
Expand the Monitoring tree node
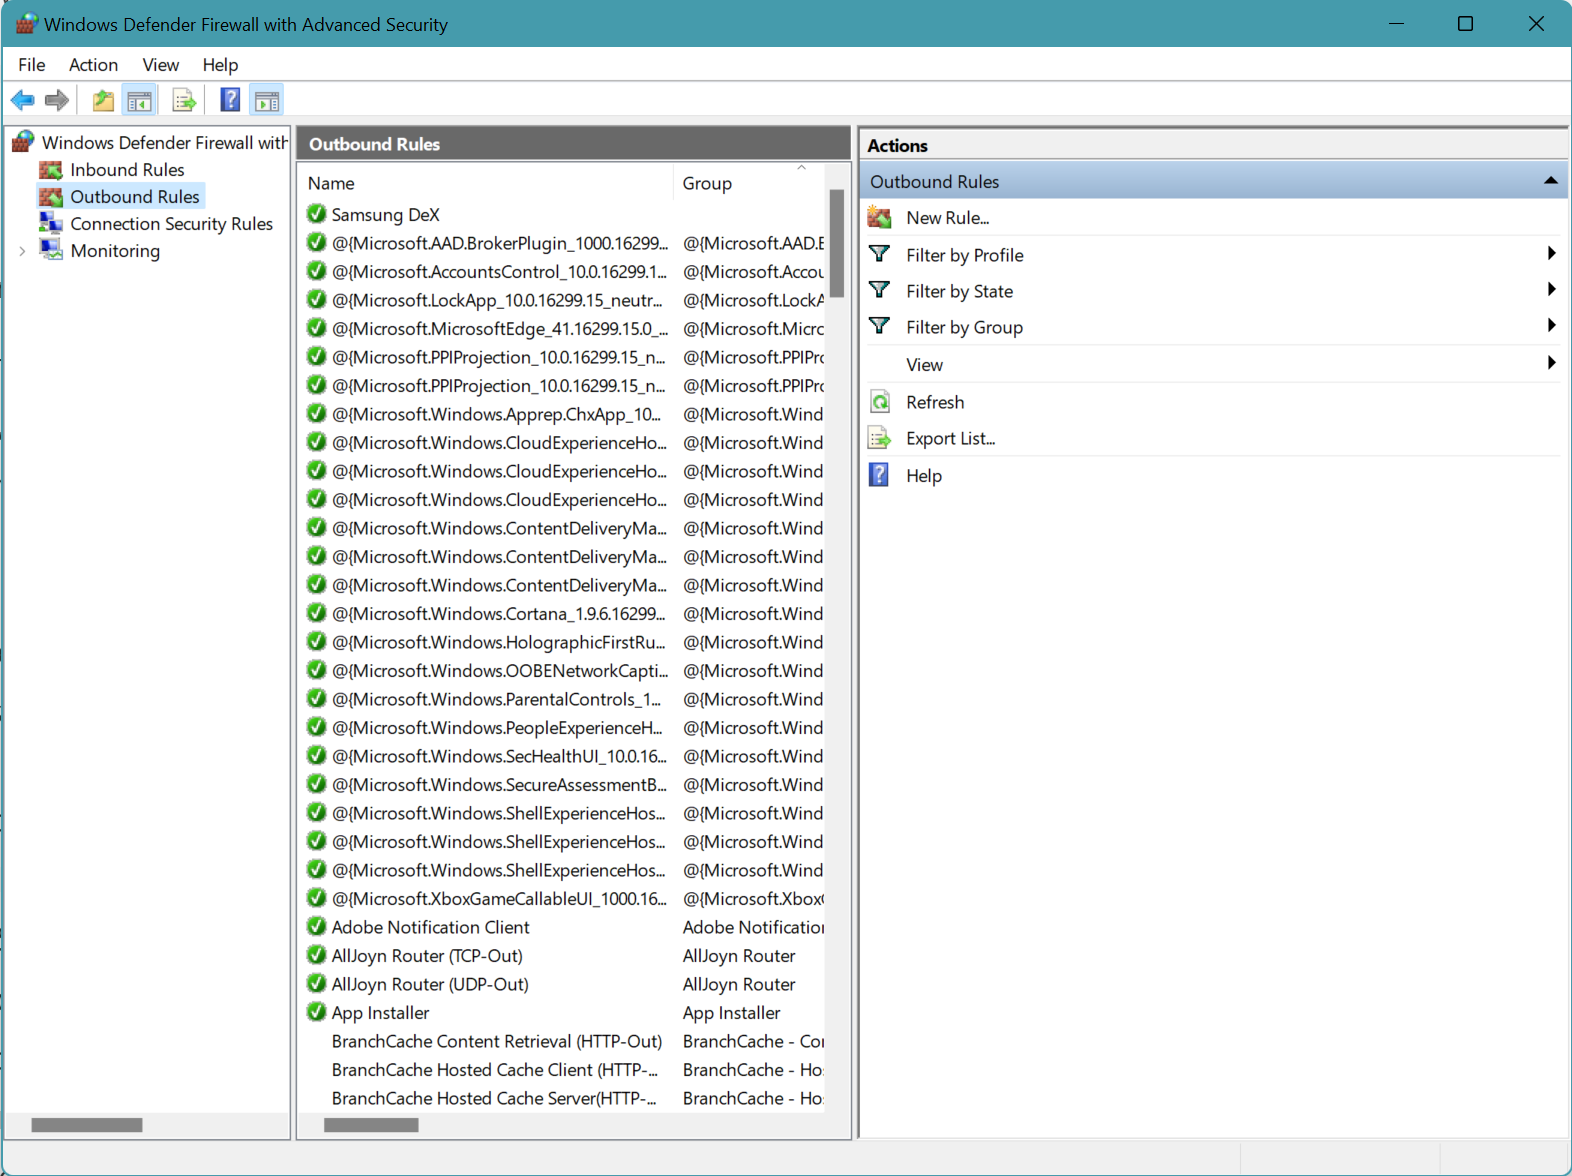point(22,251)
